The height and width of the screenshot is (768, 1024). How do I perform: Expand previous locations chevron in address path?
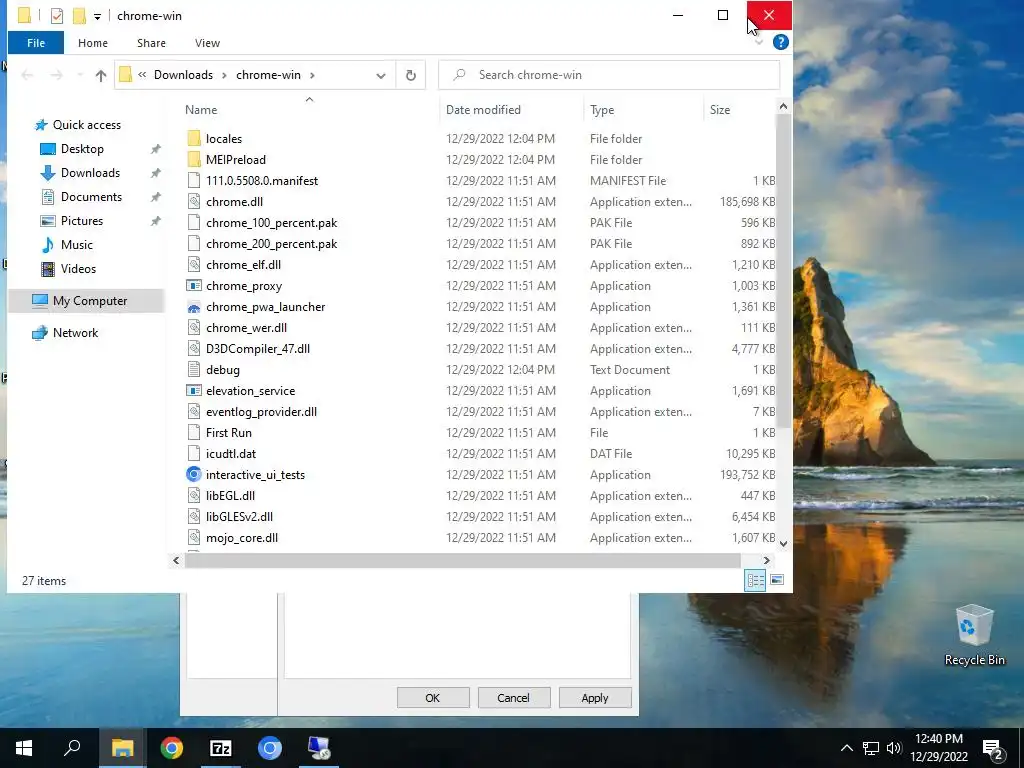tap(142, 74)
